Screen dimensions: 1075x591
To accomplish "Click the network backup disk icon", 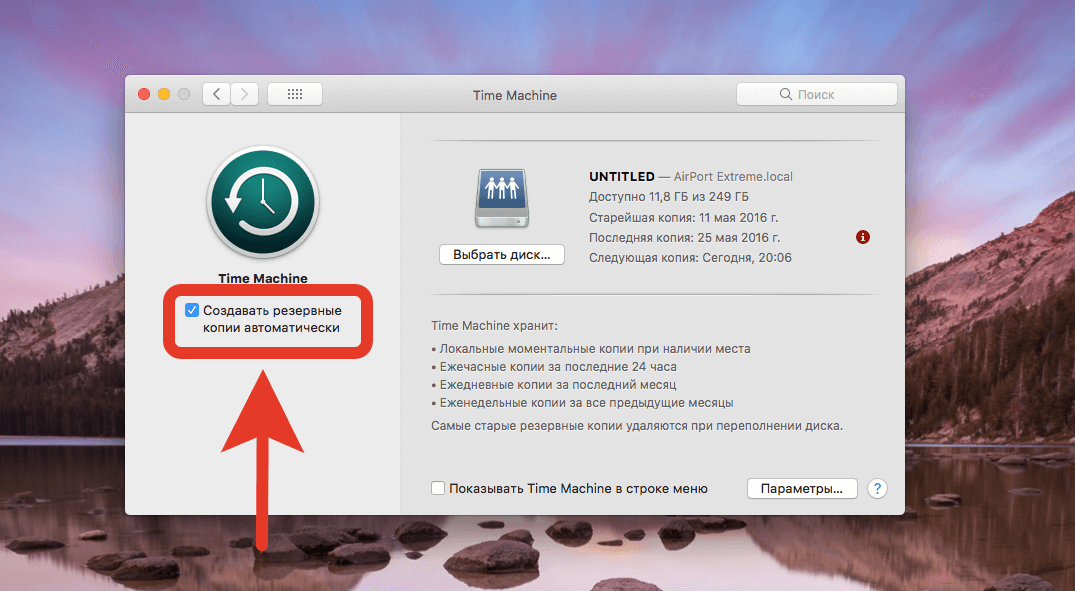I will pyautogui.click(x=501, y=199).
